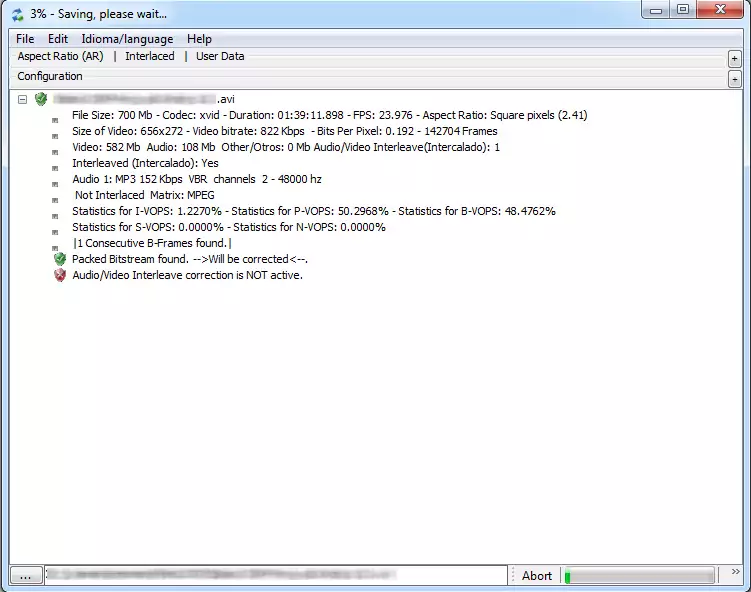
Task: Expand the Configuration panel with plus button
Action: pos(735,79)
